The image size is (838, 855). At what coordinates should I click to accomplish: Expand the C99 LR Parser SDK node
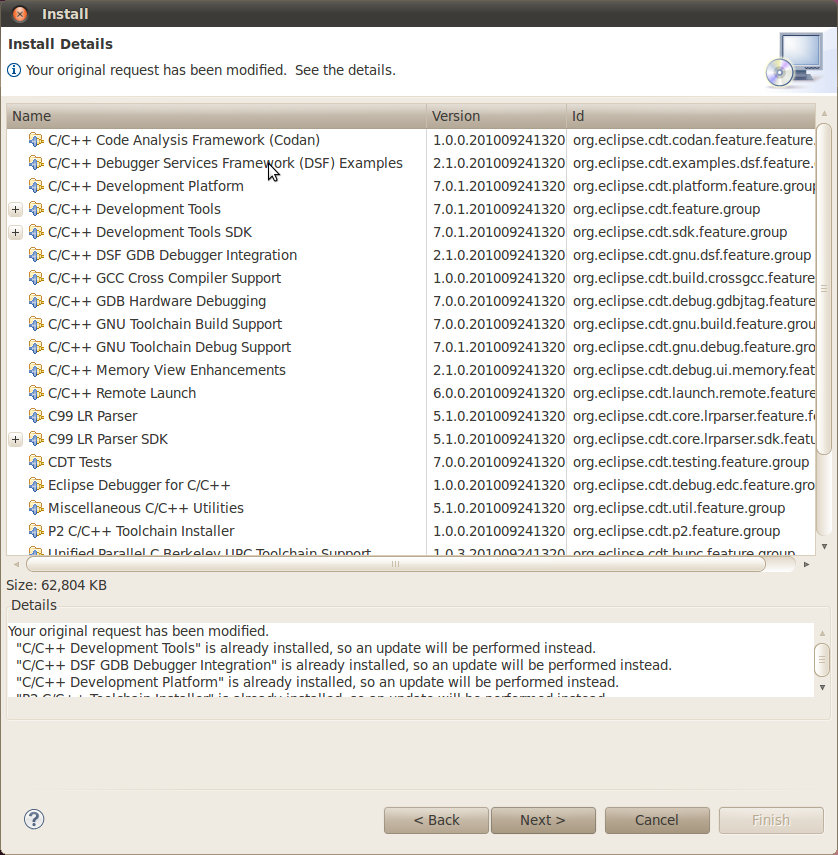coord(15,439)
